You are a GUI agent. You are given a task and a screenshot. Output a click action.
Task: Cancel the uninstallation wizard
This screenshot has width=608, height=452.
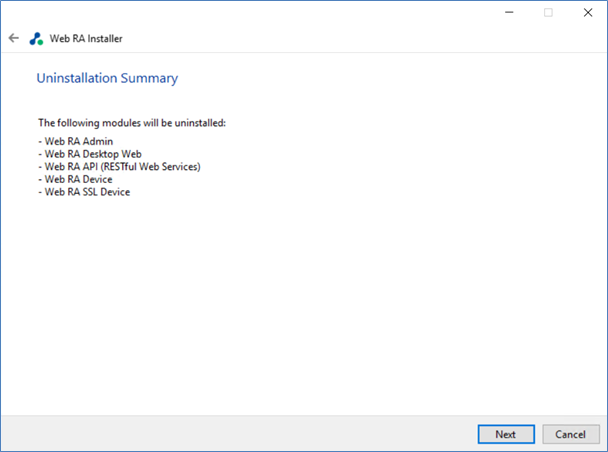click(571, 434)
